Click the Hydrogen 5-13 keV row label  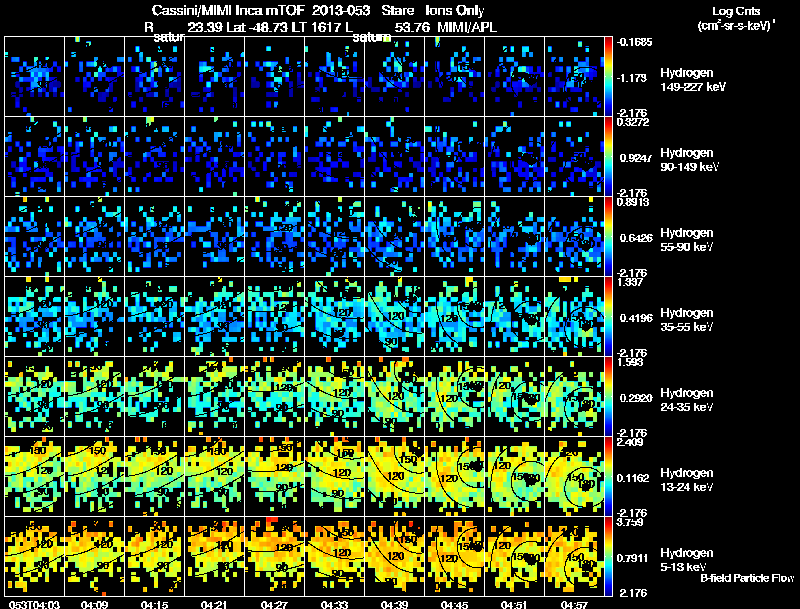[687, 560]
